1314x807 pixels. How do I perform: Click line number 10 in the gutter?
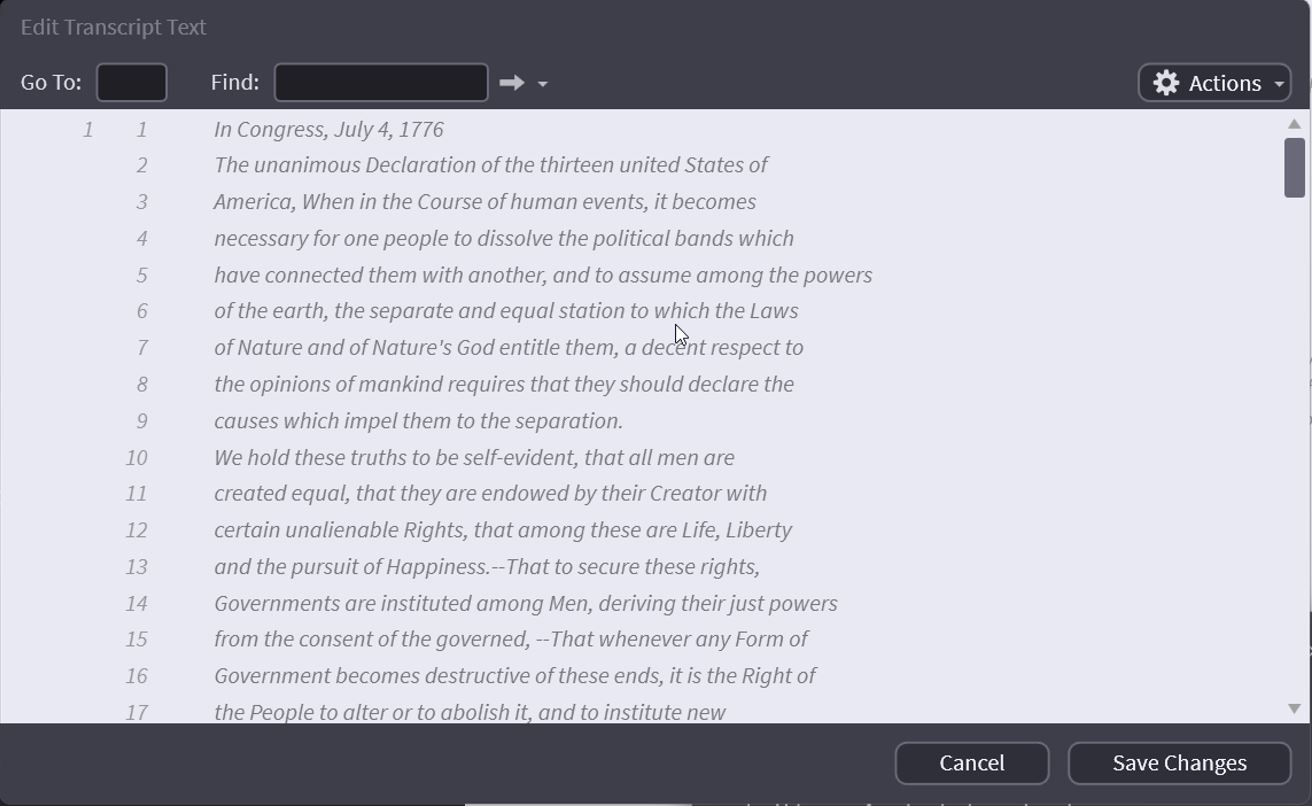click(137, 458)
